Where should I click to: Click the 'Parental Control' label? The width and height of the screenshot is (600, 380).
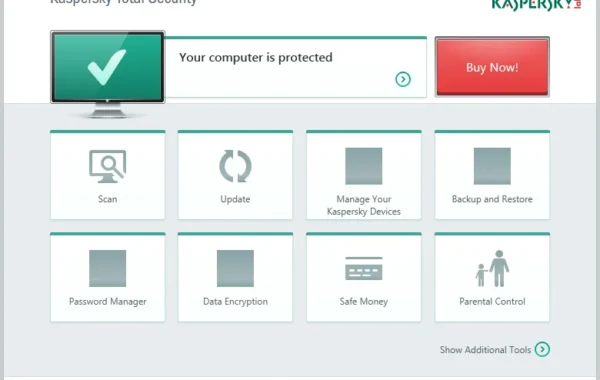[492, 302]
